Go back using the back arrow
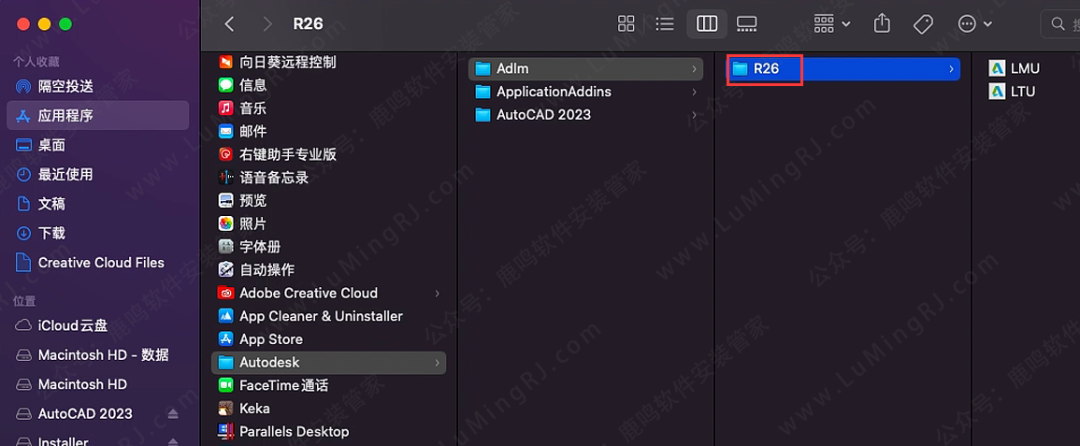The height and width of the screenshot is (446, 1080). click(x=230, y=23)
